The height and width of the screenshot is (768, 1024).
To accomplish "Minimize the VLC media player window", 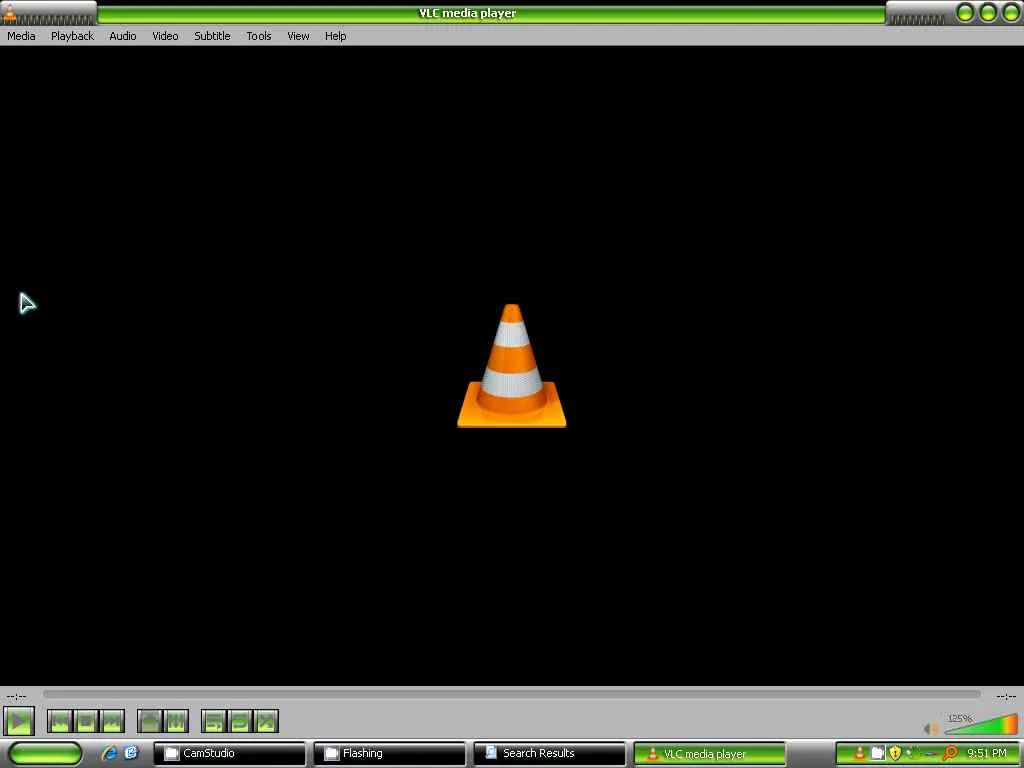I will (x=965, y=12).
